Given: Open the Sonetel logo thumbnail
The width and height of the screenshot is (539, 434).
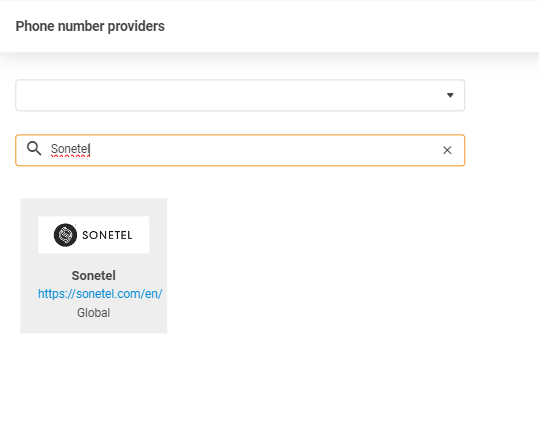Looking at the screenshot, I should tap(94, 235).
